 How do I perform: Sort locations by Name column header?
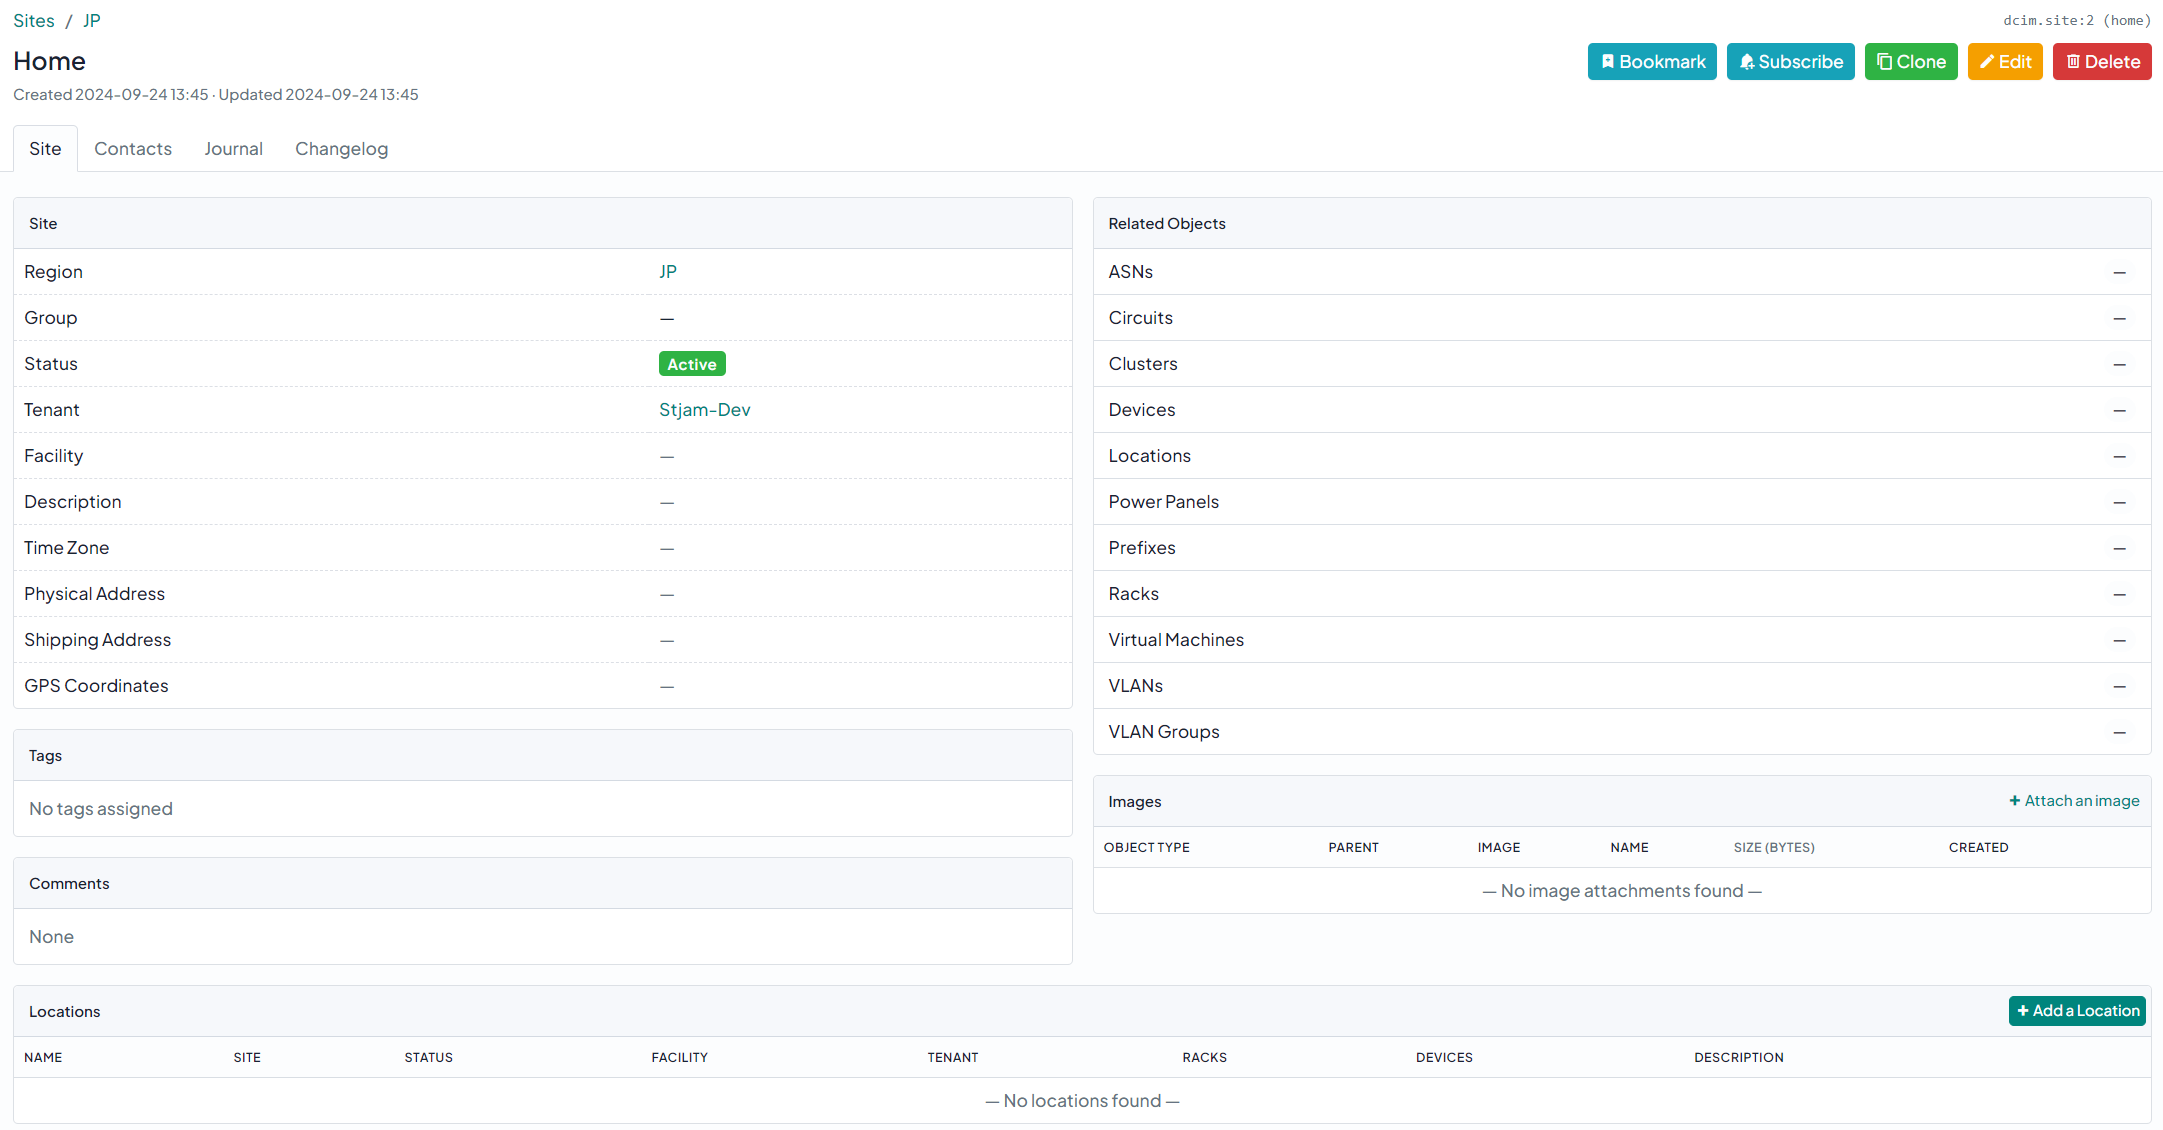(x=43, y=1057)
